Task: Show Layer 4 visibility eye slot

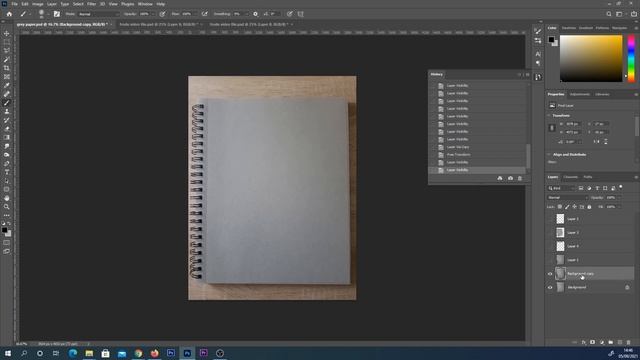Action: (x=550, y=246)
